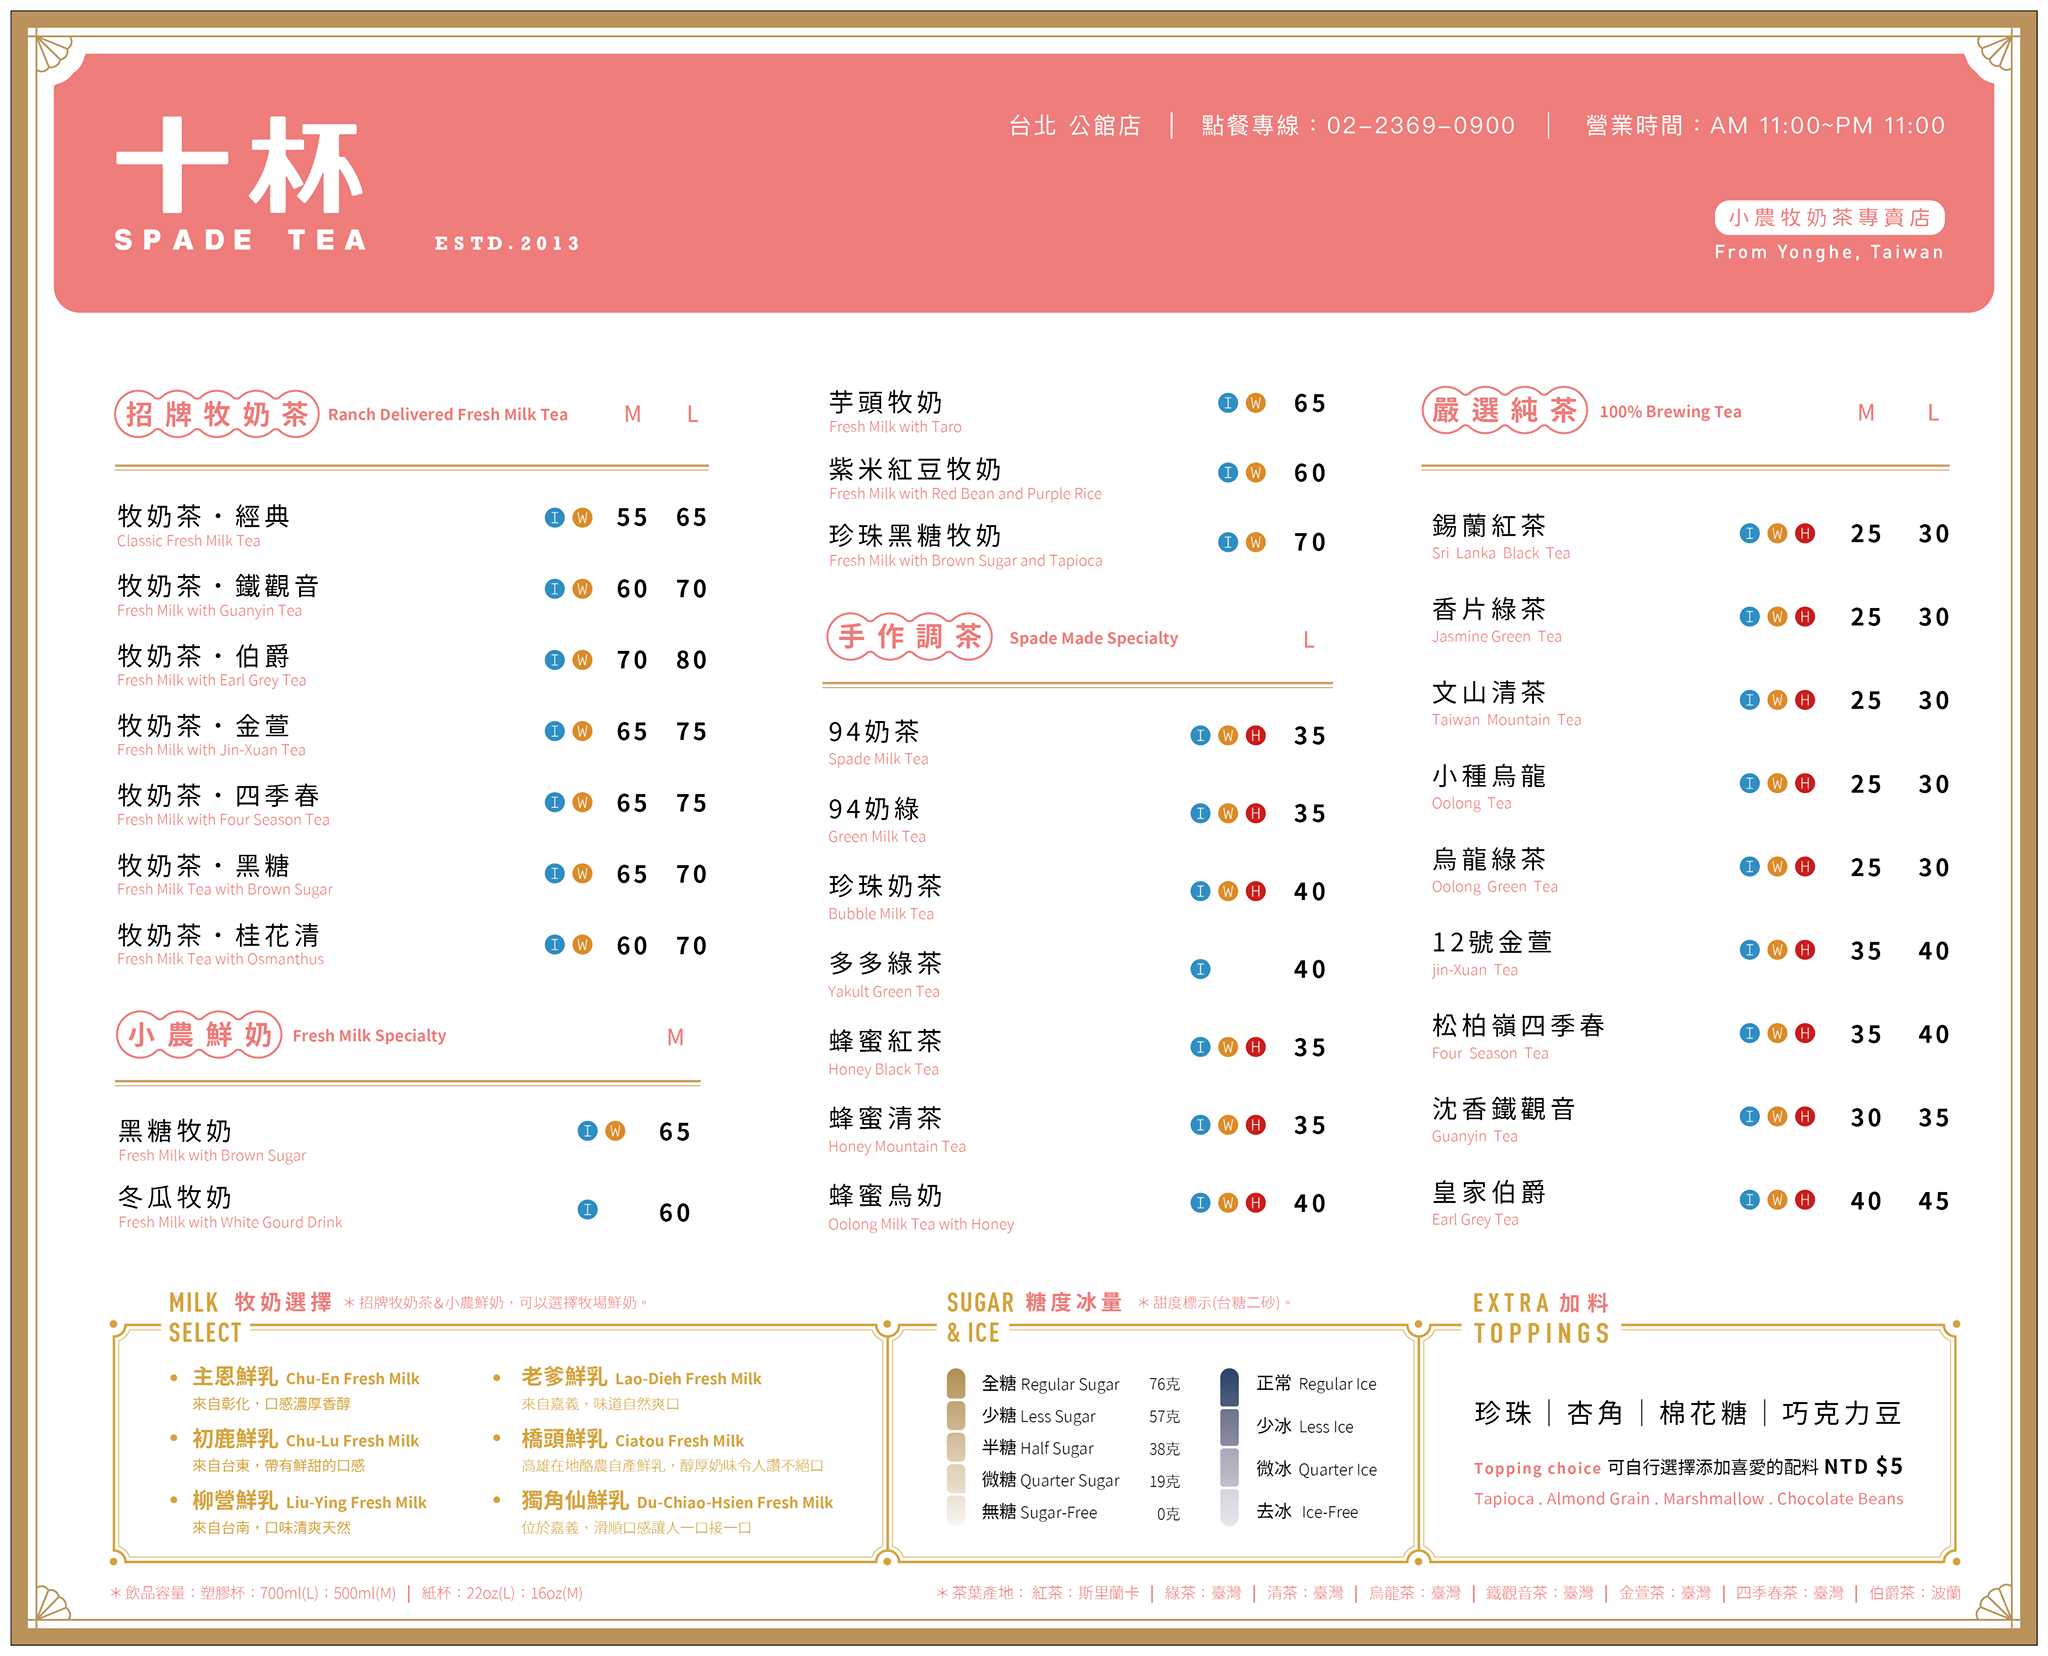Screen dimensions: 2048x1656
Task: Click blue I icon beside 冬瓜牧奶
Action: [588, 1210]
